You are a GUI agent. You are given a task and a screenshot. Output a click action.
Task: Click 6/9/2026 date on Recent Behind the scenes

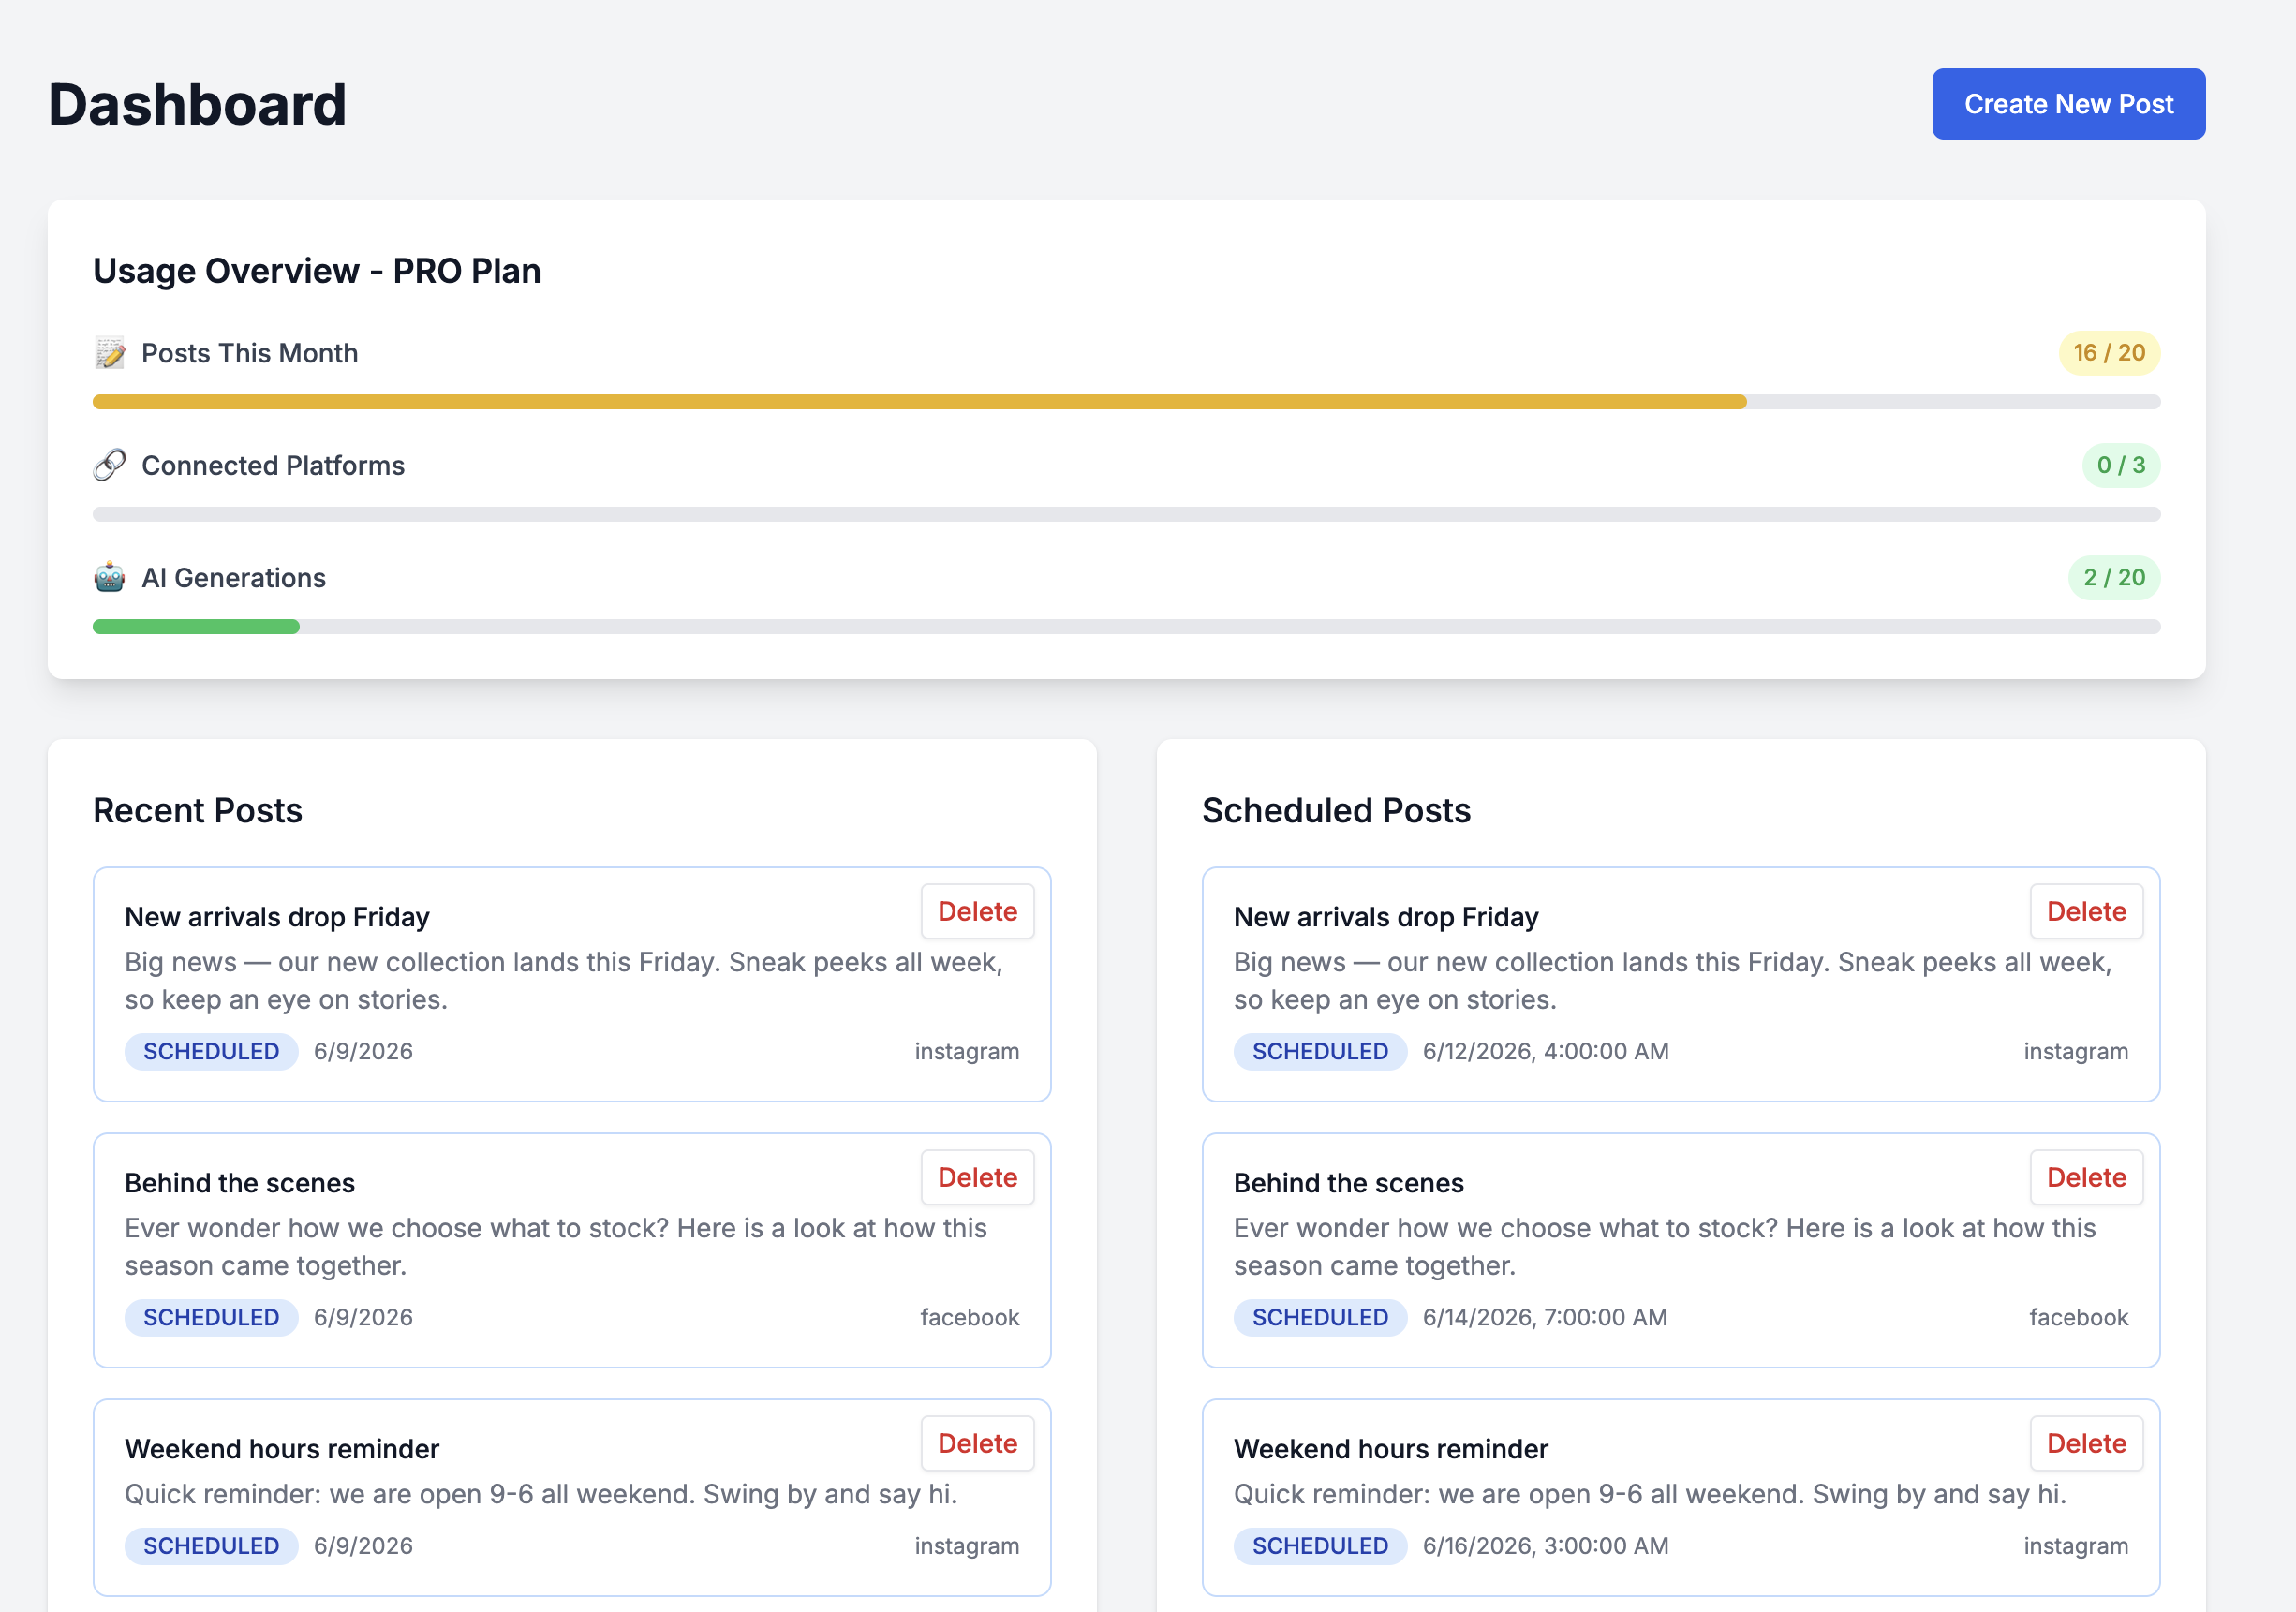click(363, 1317)
